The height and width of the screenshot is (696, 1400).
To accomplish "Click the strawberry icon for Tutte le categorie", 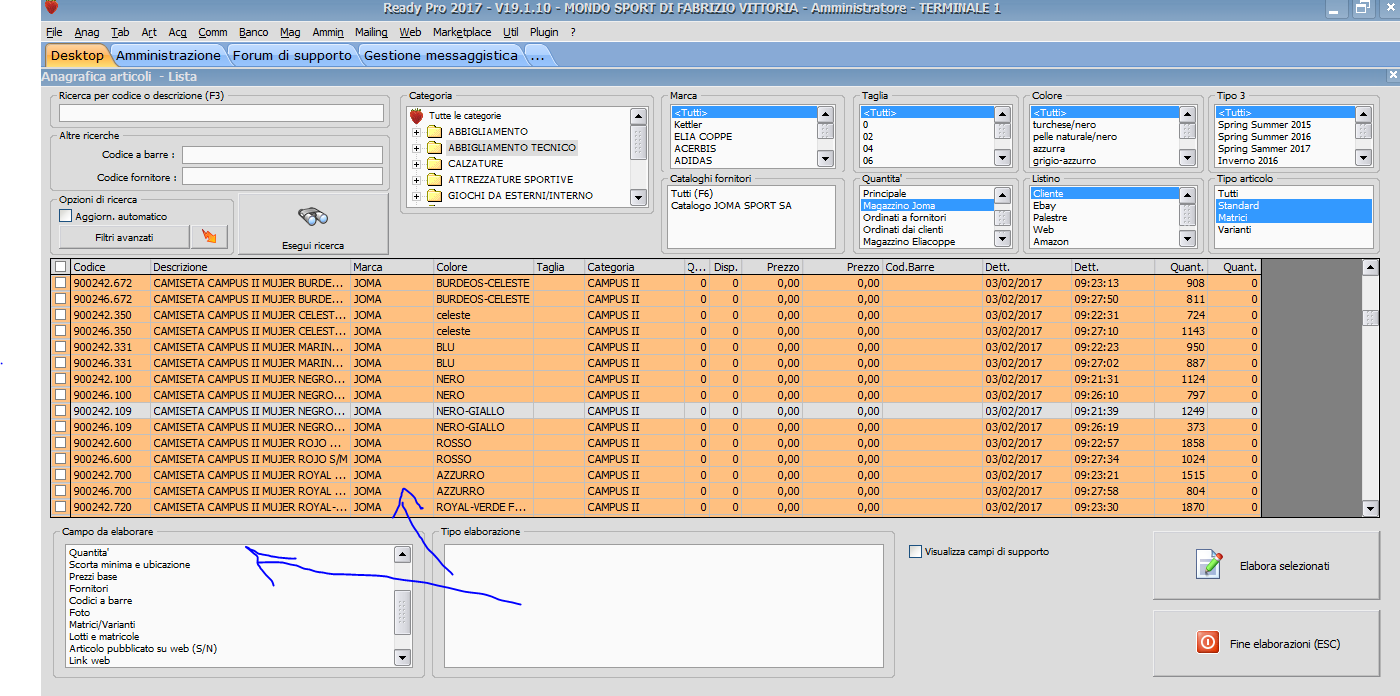I will click(x=417, y=116).
